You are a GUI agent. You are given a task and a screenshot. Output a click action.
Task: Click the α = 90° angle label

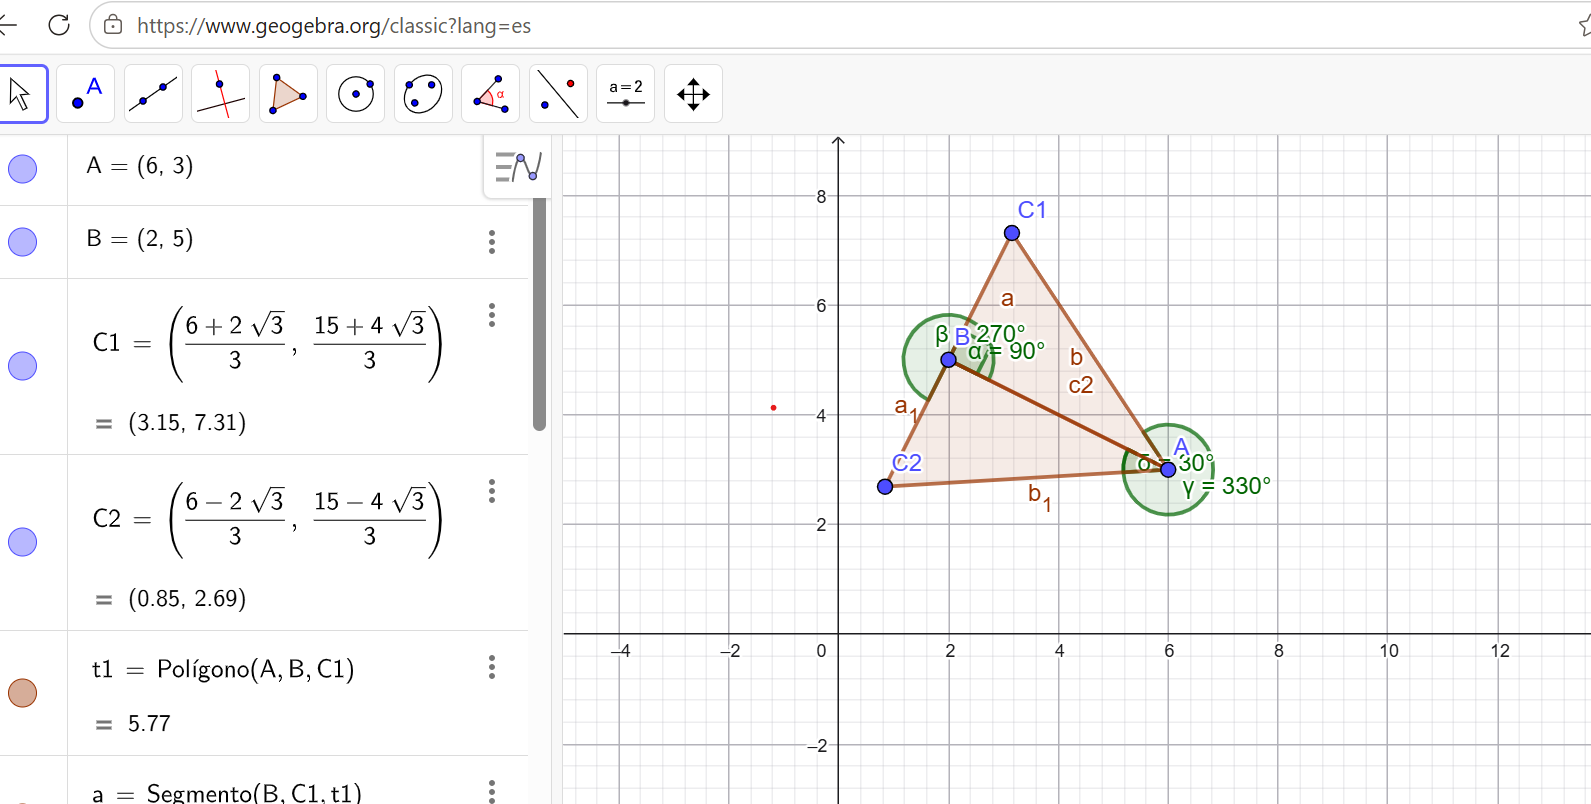pos(1007,351)
